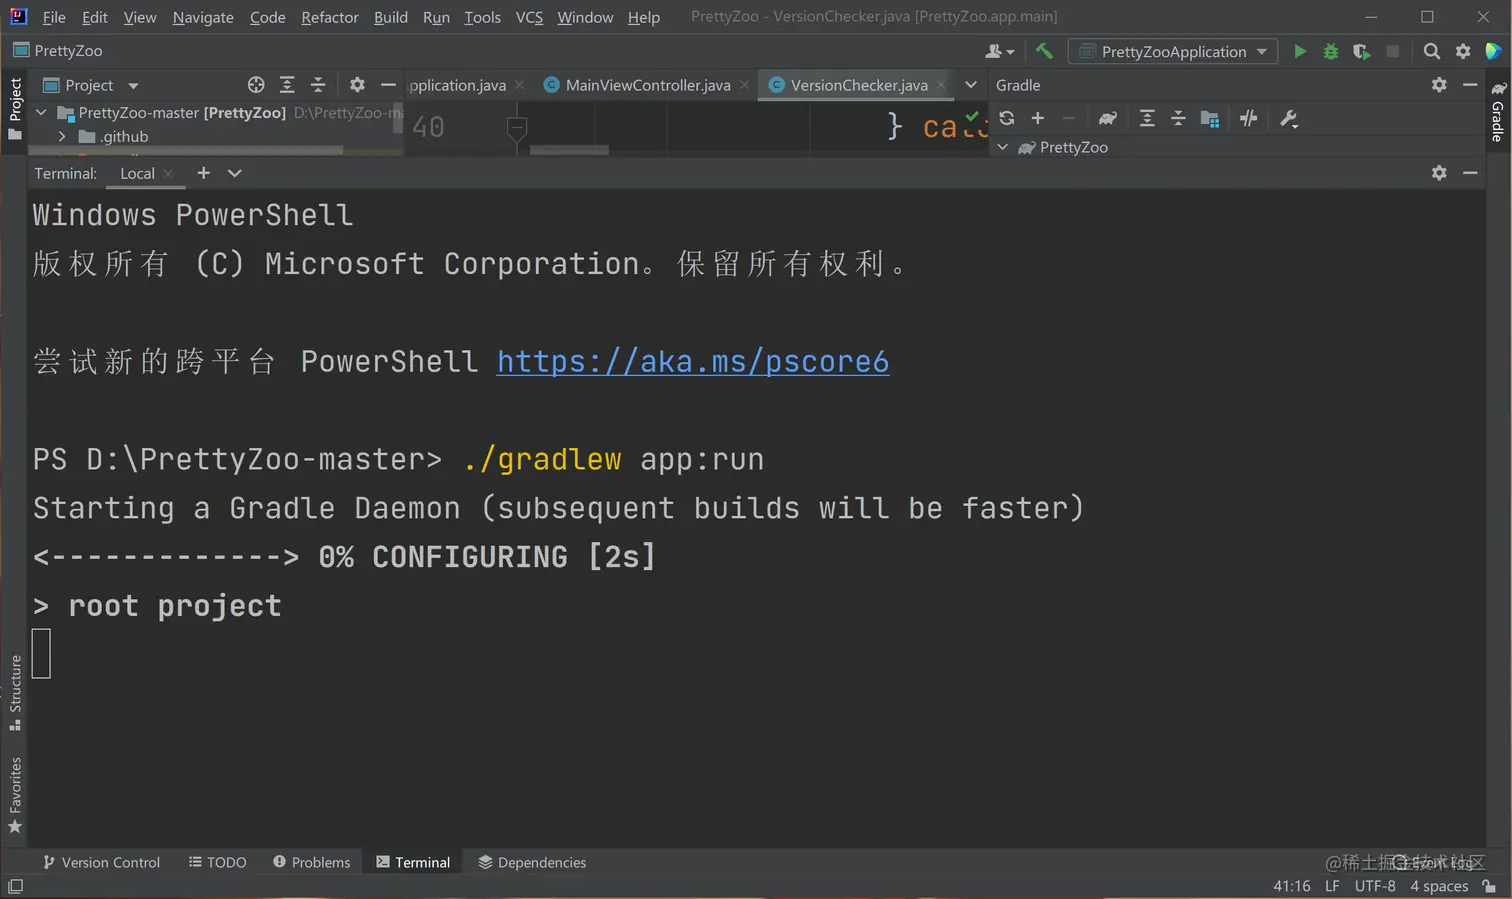Open Search Everywhere magnifier icon

pyautogui.click(x=1432, y=51)
